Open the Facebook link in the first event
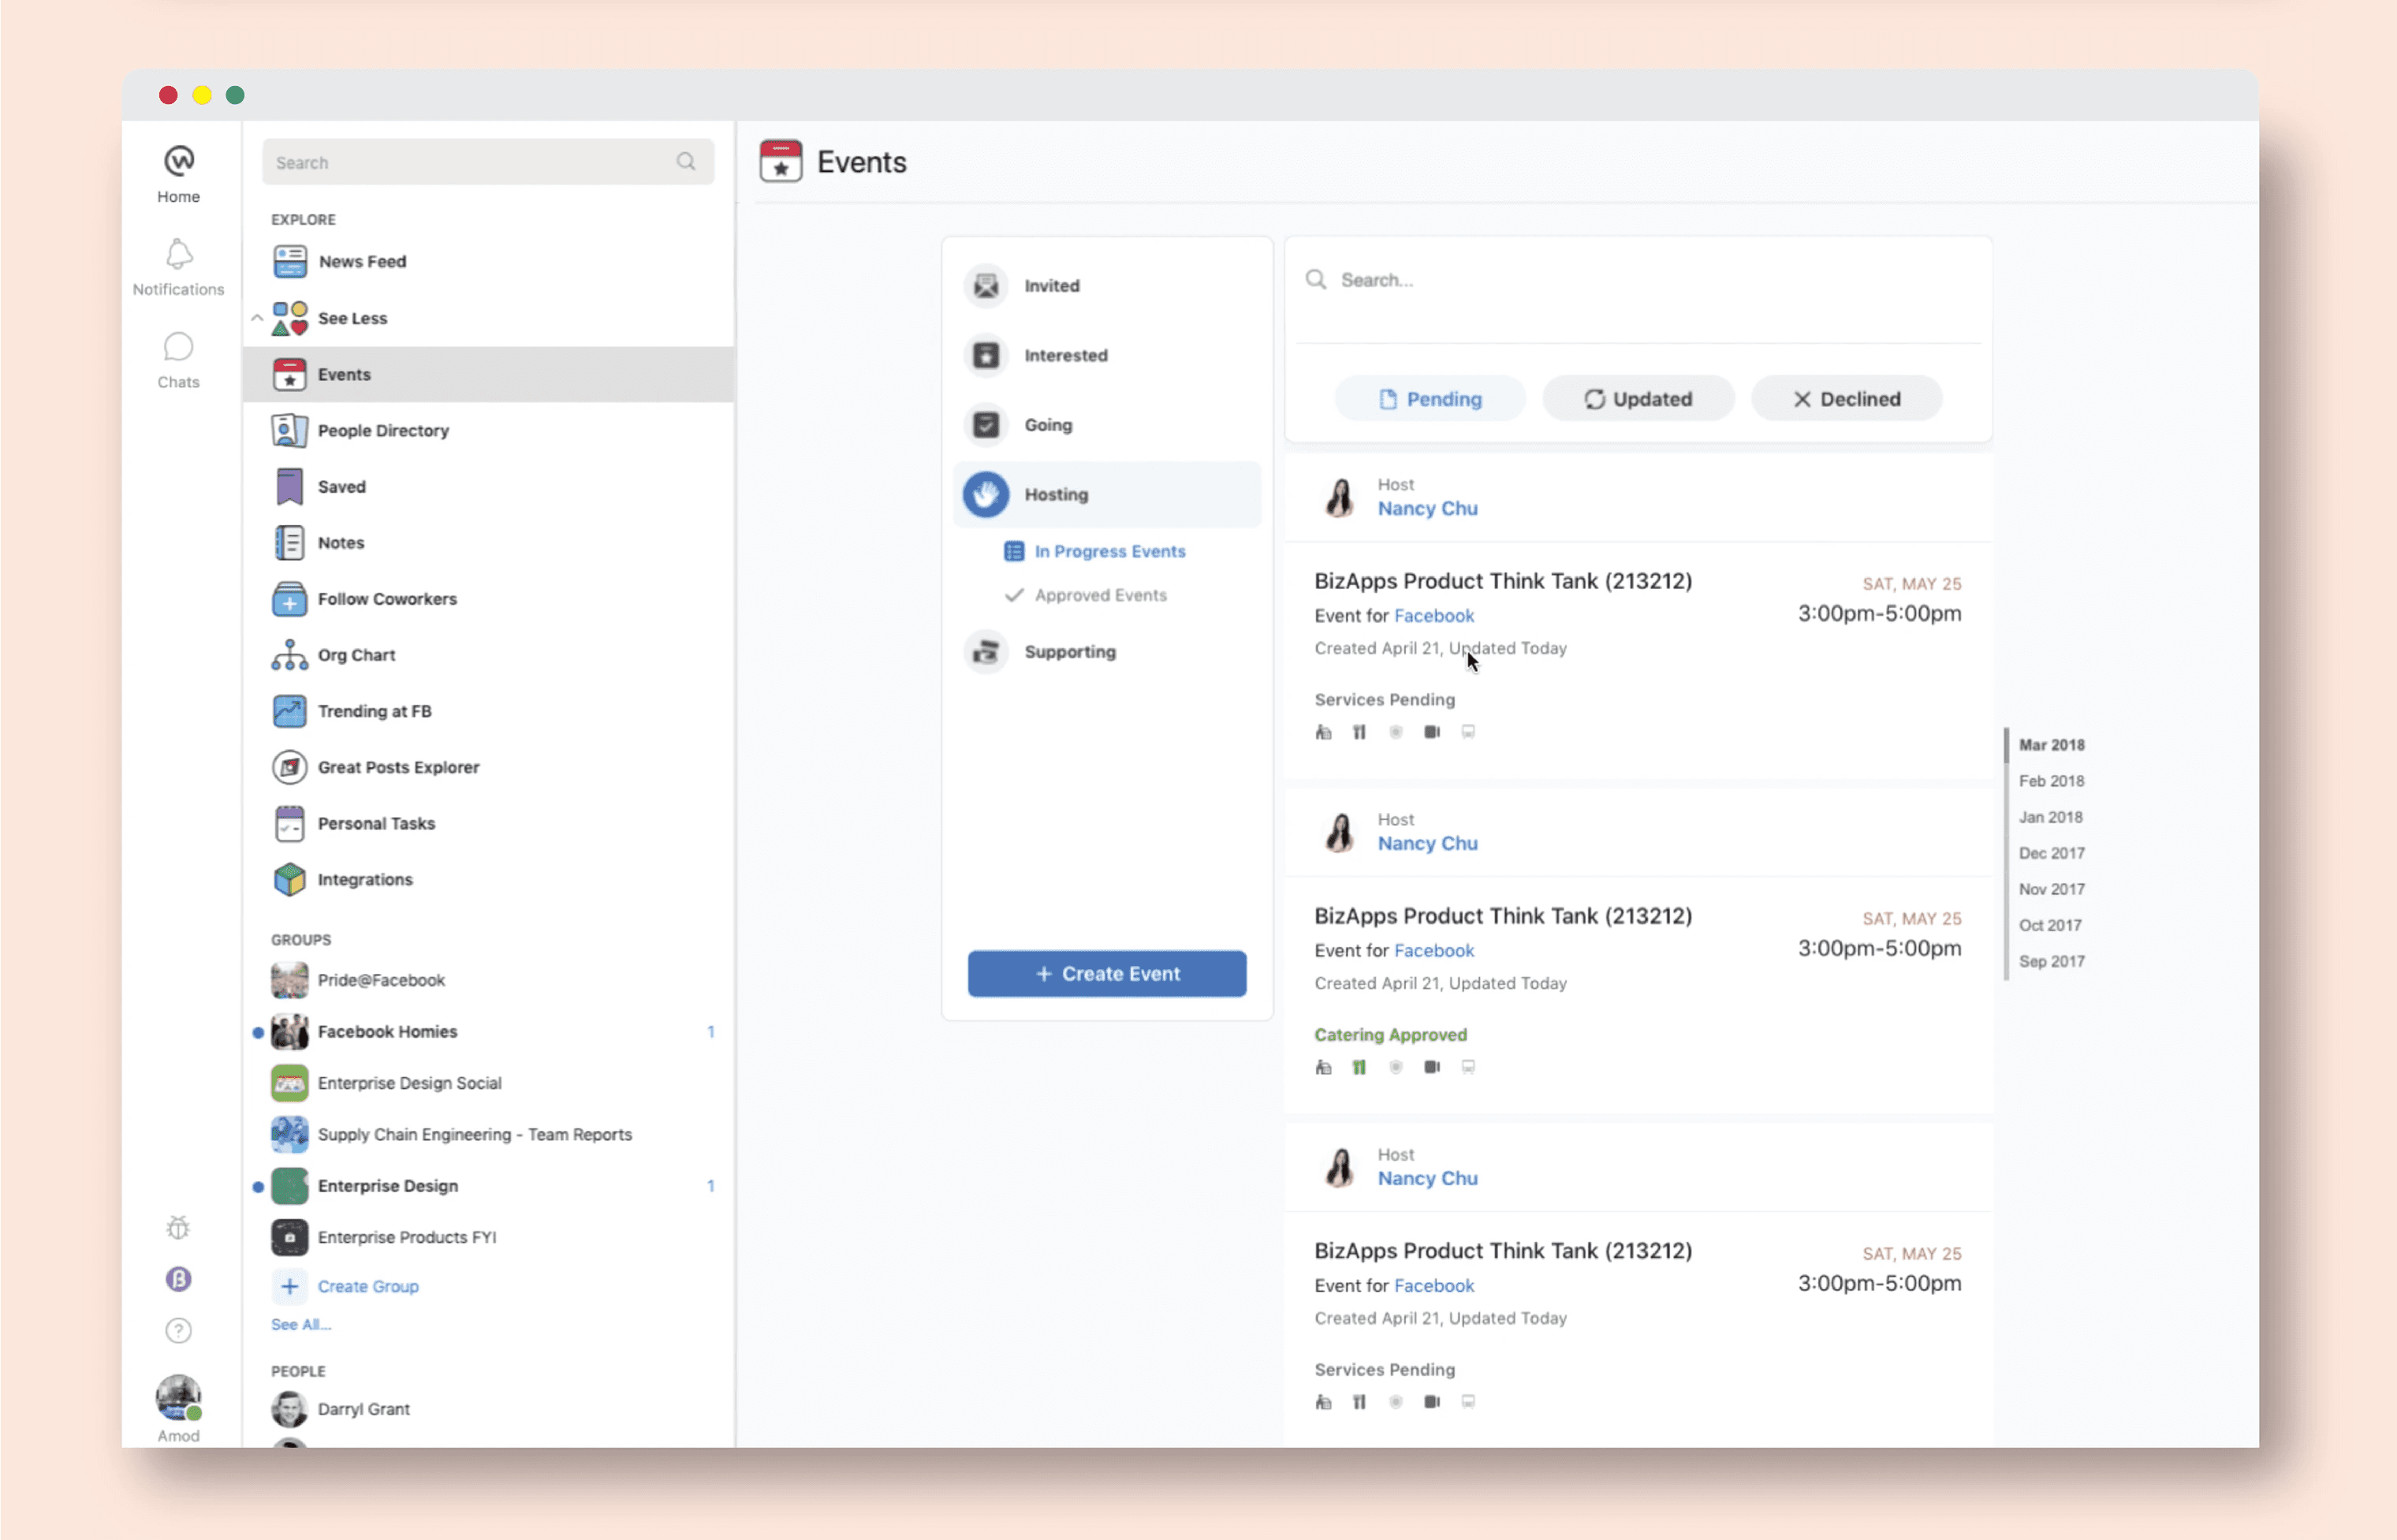The image size is (2397, 1540). [x=1433, y=616]
